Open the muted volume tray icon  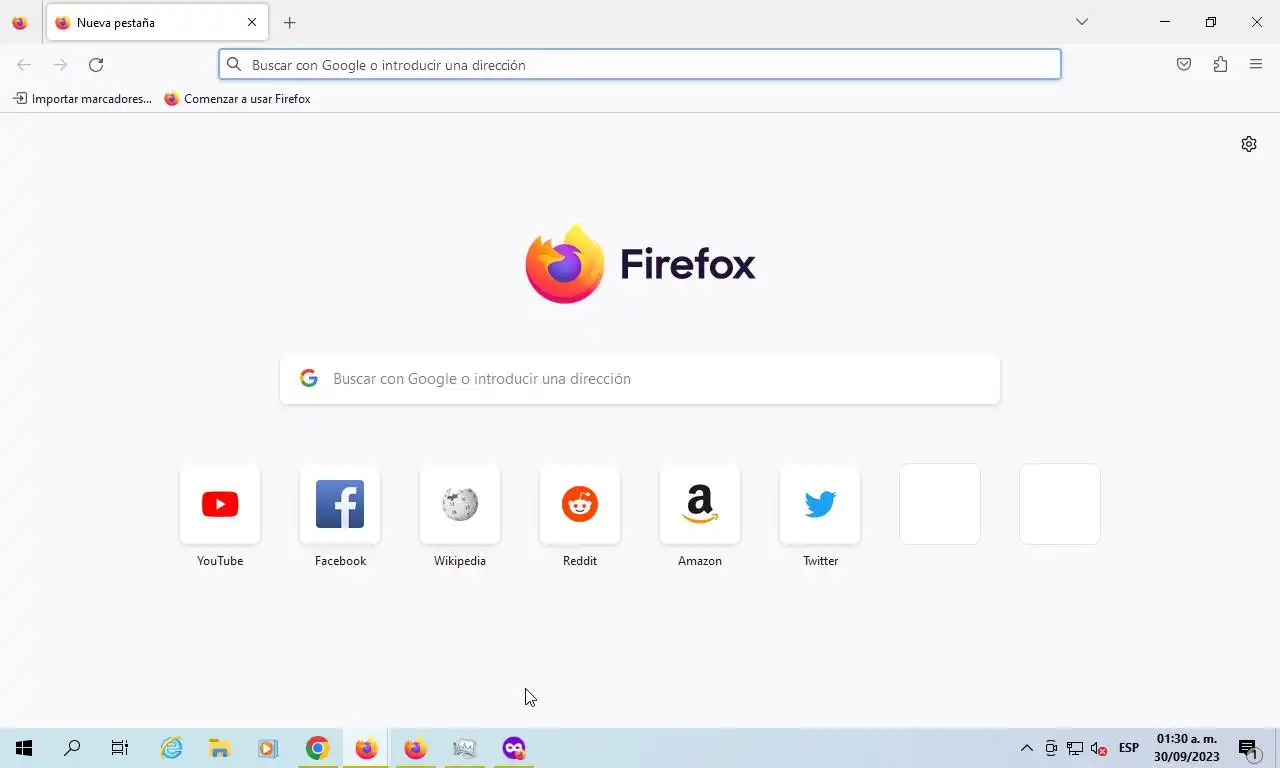(x=1099, y=748)
